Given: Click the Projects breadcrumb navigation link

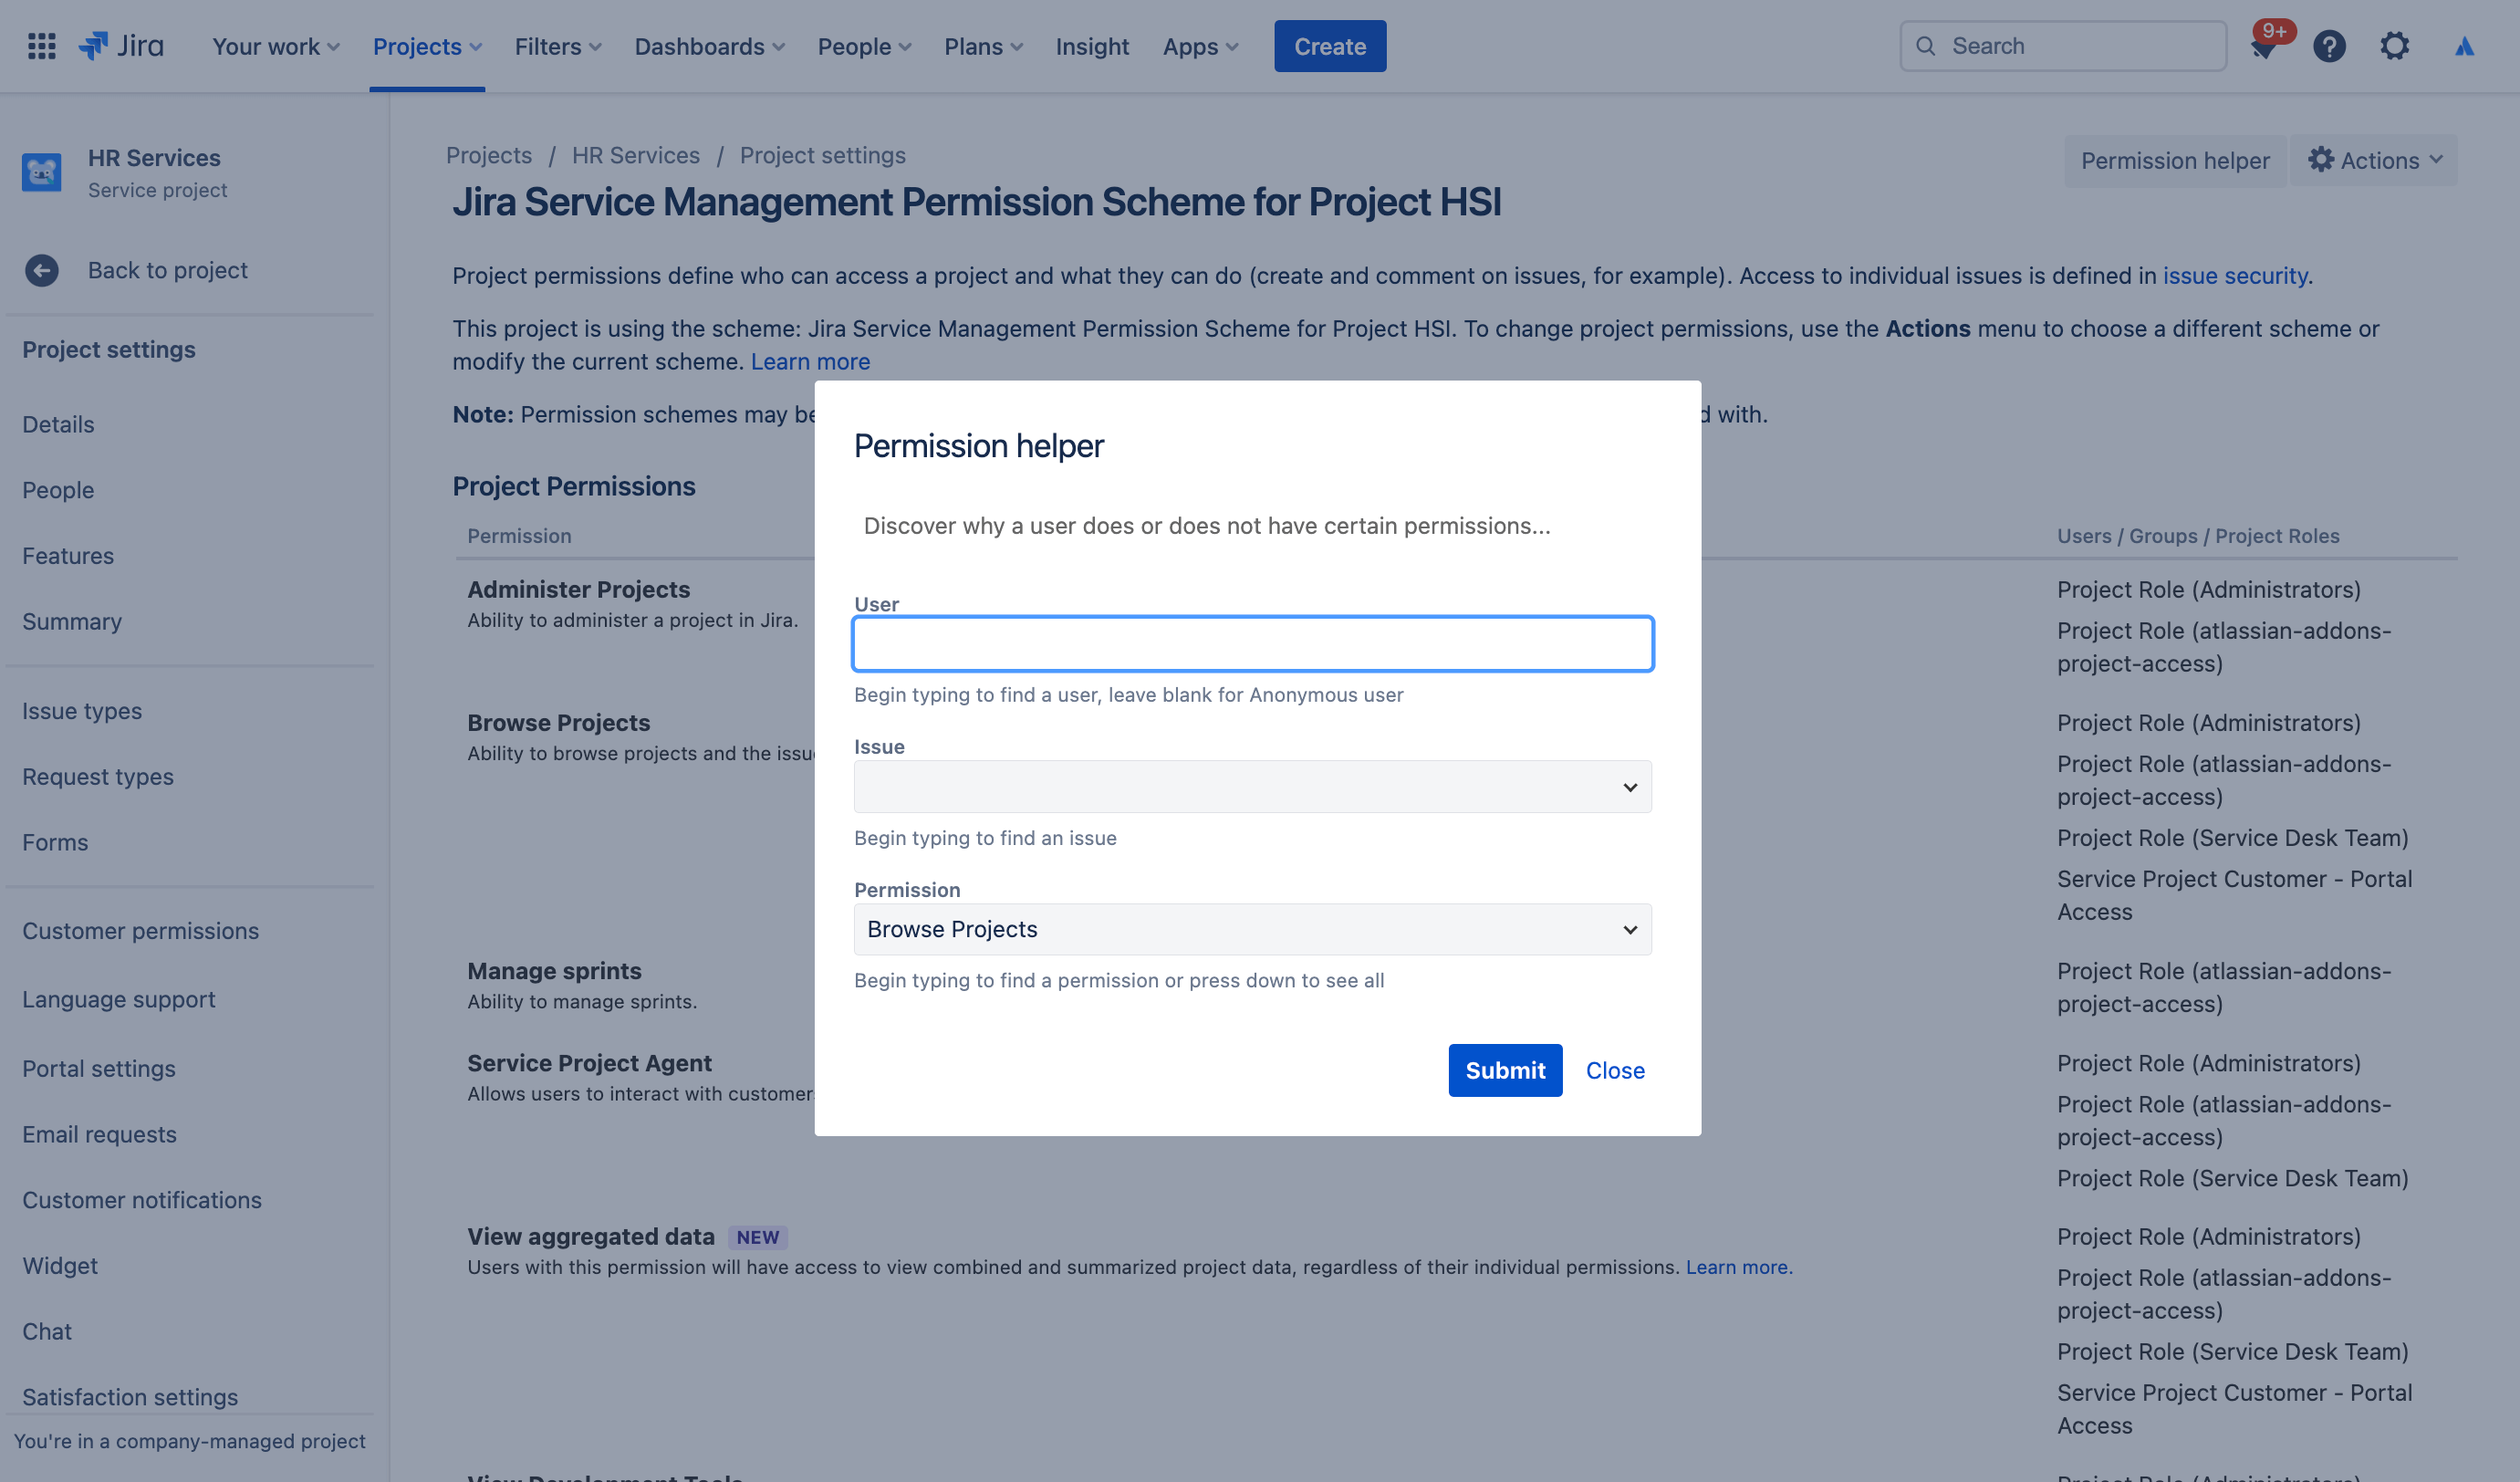Looking at the screenshot, I should [x=490, y=155].
